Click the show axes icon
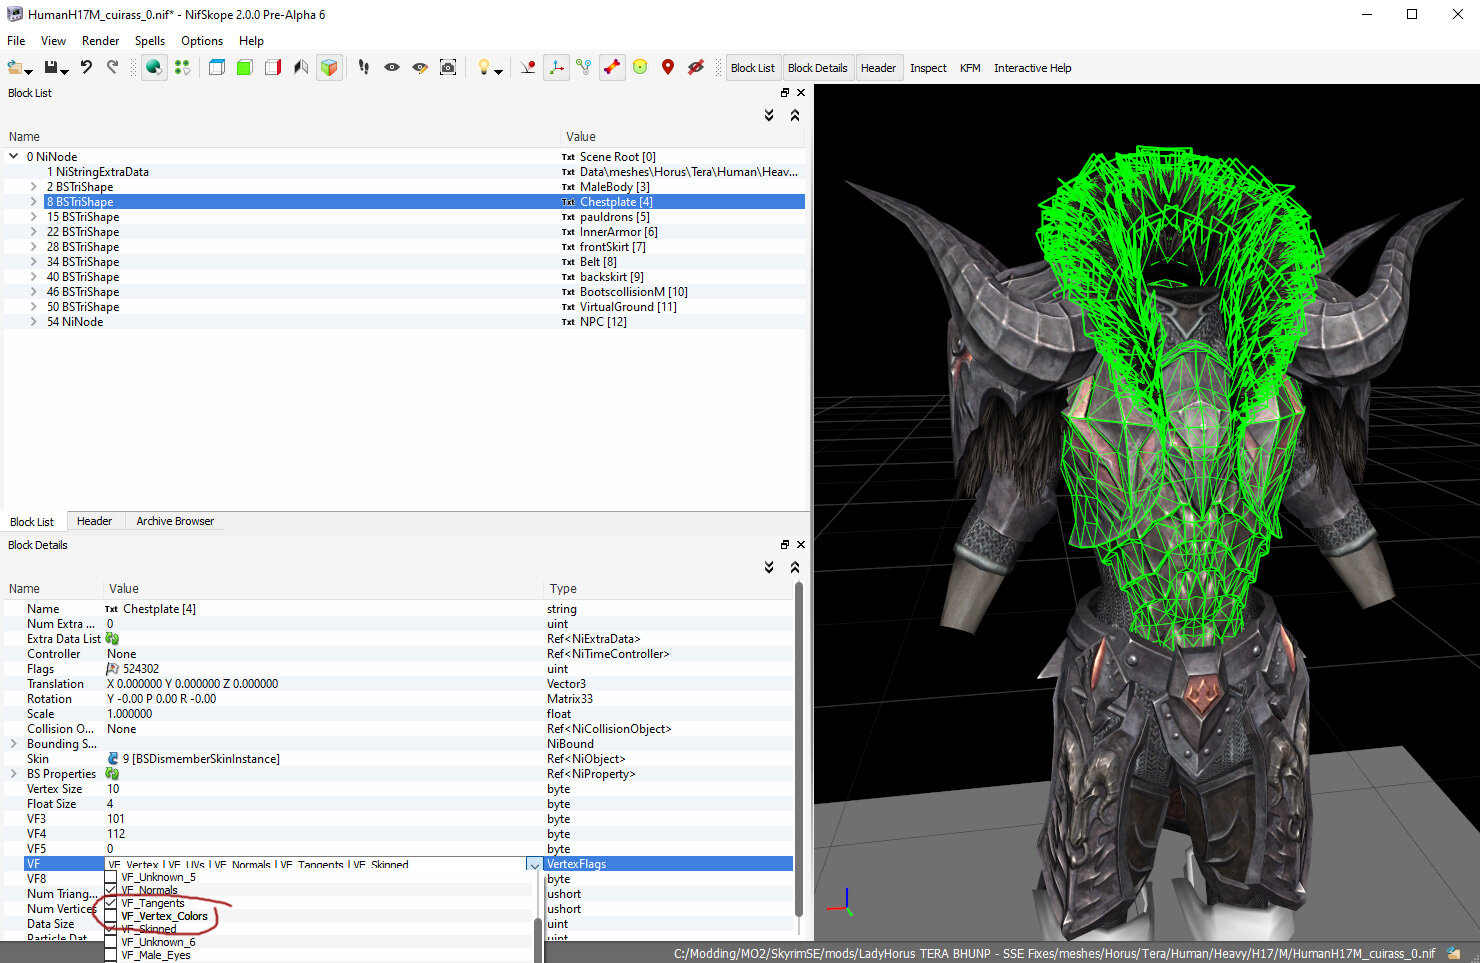The image size is (1480, 963). (x=556, y=67)
